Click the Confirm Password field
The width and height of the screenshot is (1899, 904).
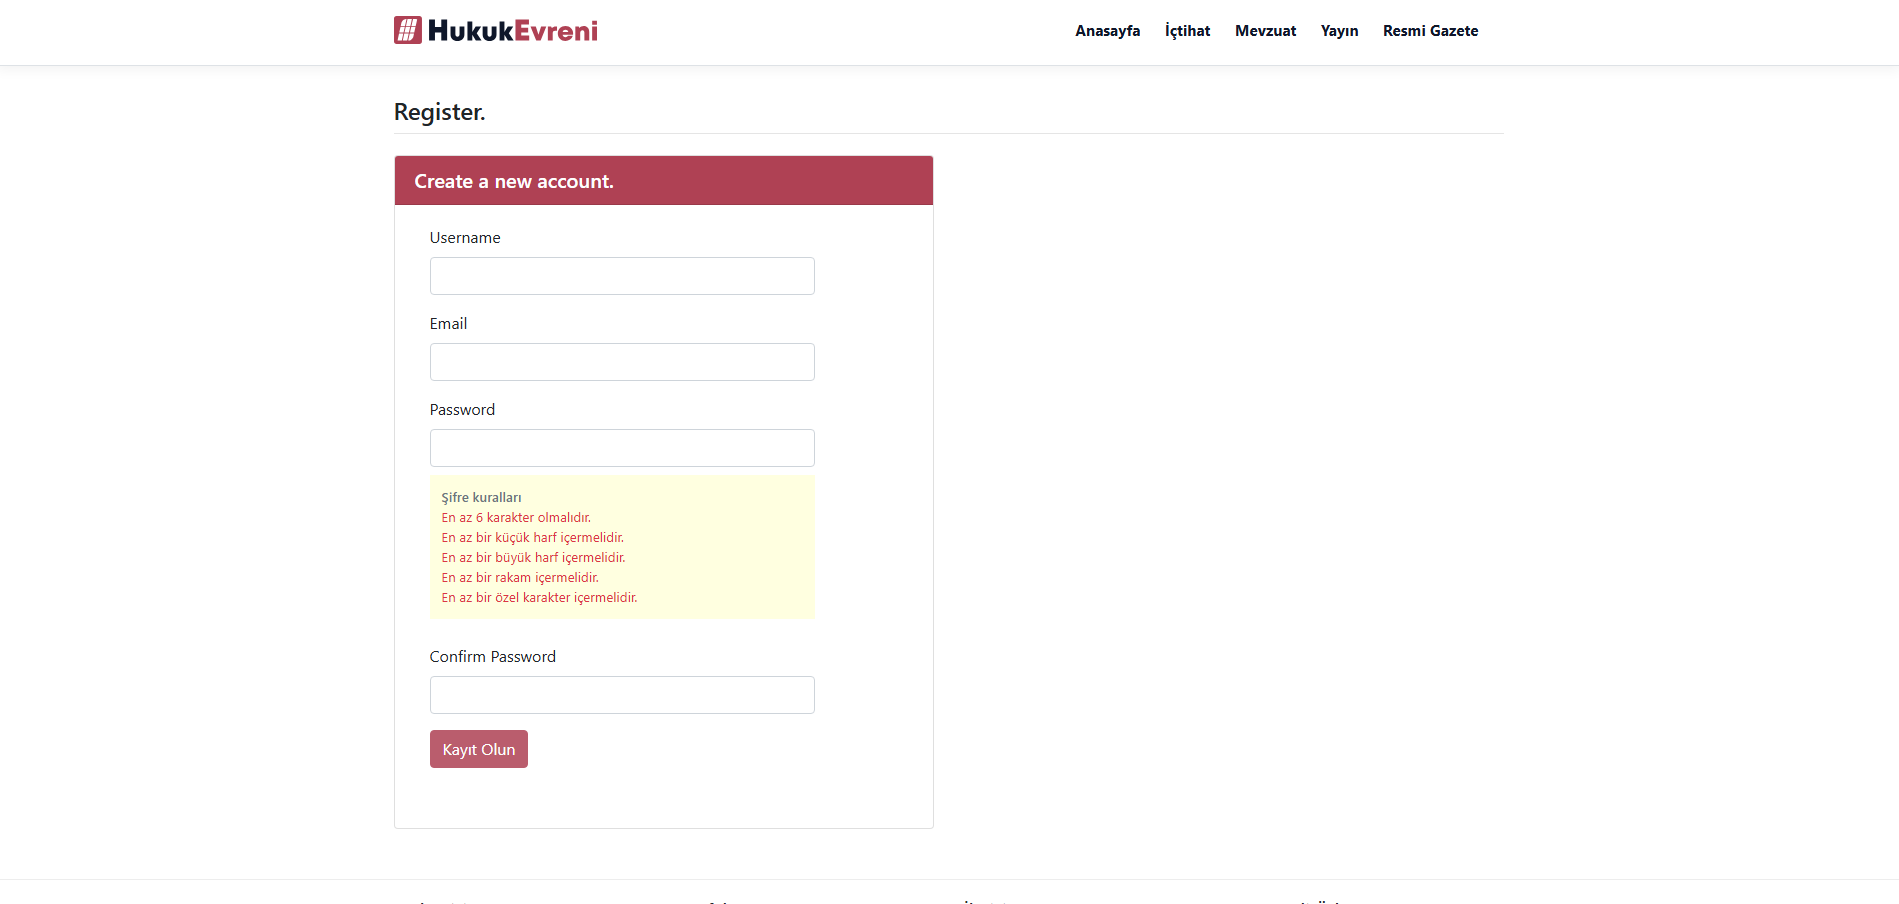coord(622,695)
